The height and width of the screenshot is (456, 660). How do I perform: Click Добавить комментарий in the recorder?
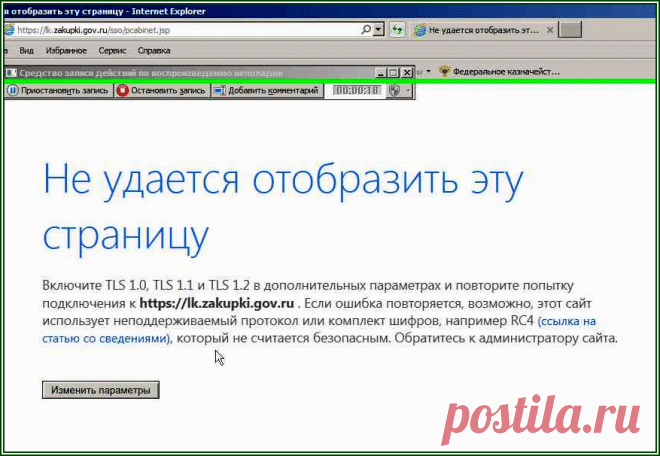(x=266, y=91)
